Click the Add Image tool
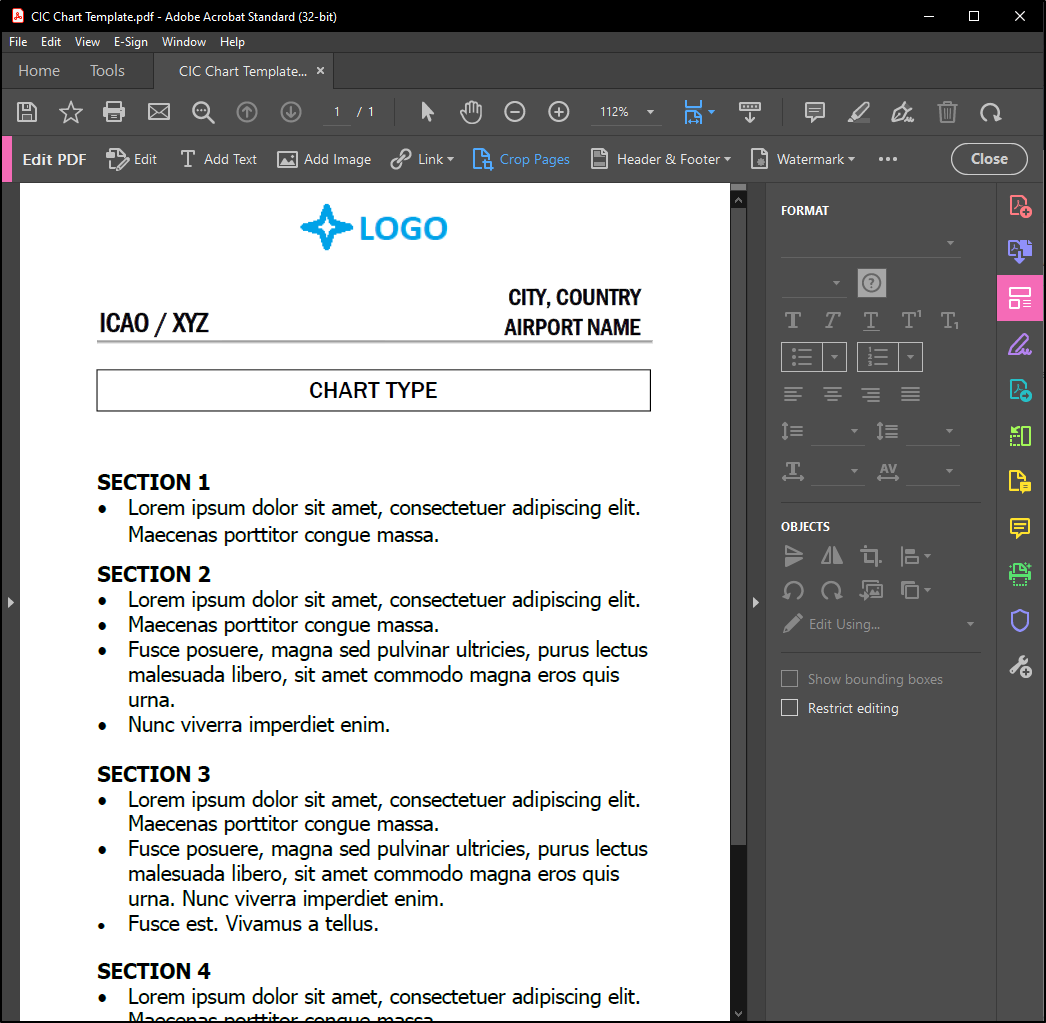1046x1023 pixels. pos(324,159)
